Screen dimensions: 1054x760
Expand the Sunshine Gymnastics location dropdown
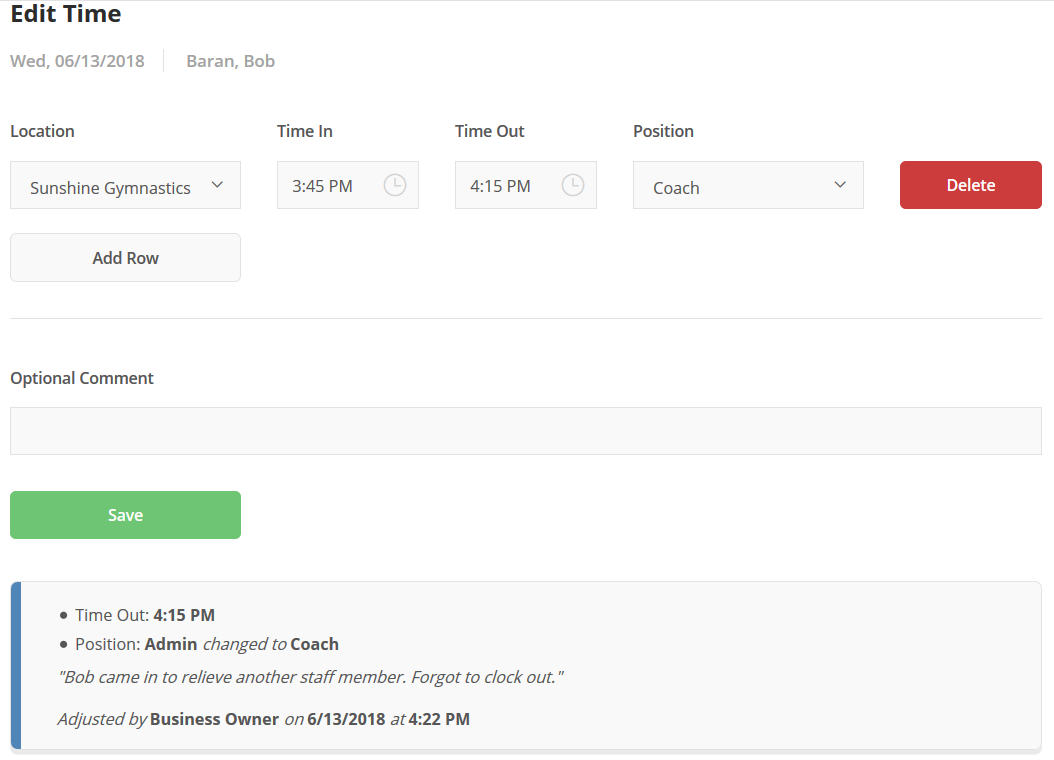pyautogui.click(x=125, y=185)
